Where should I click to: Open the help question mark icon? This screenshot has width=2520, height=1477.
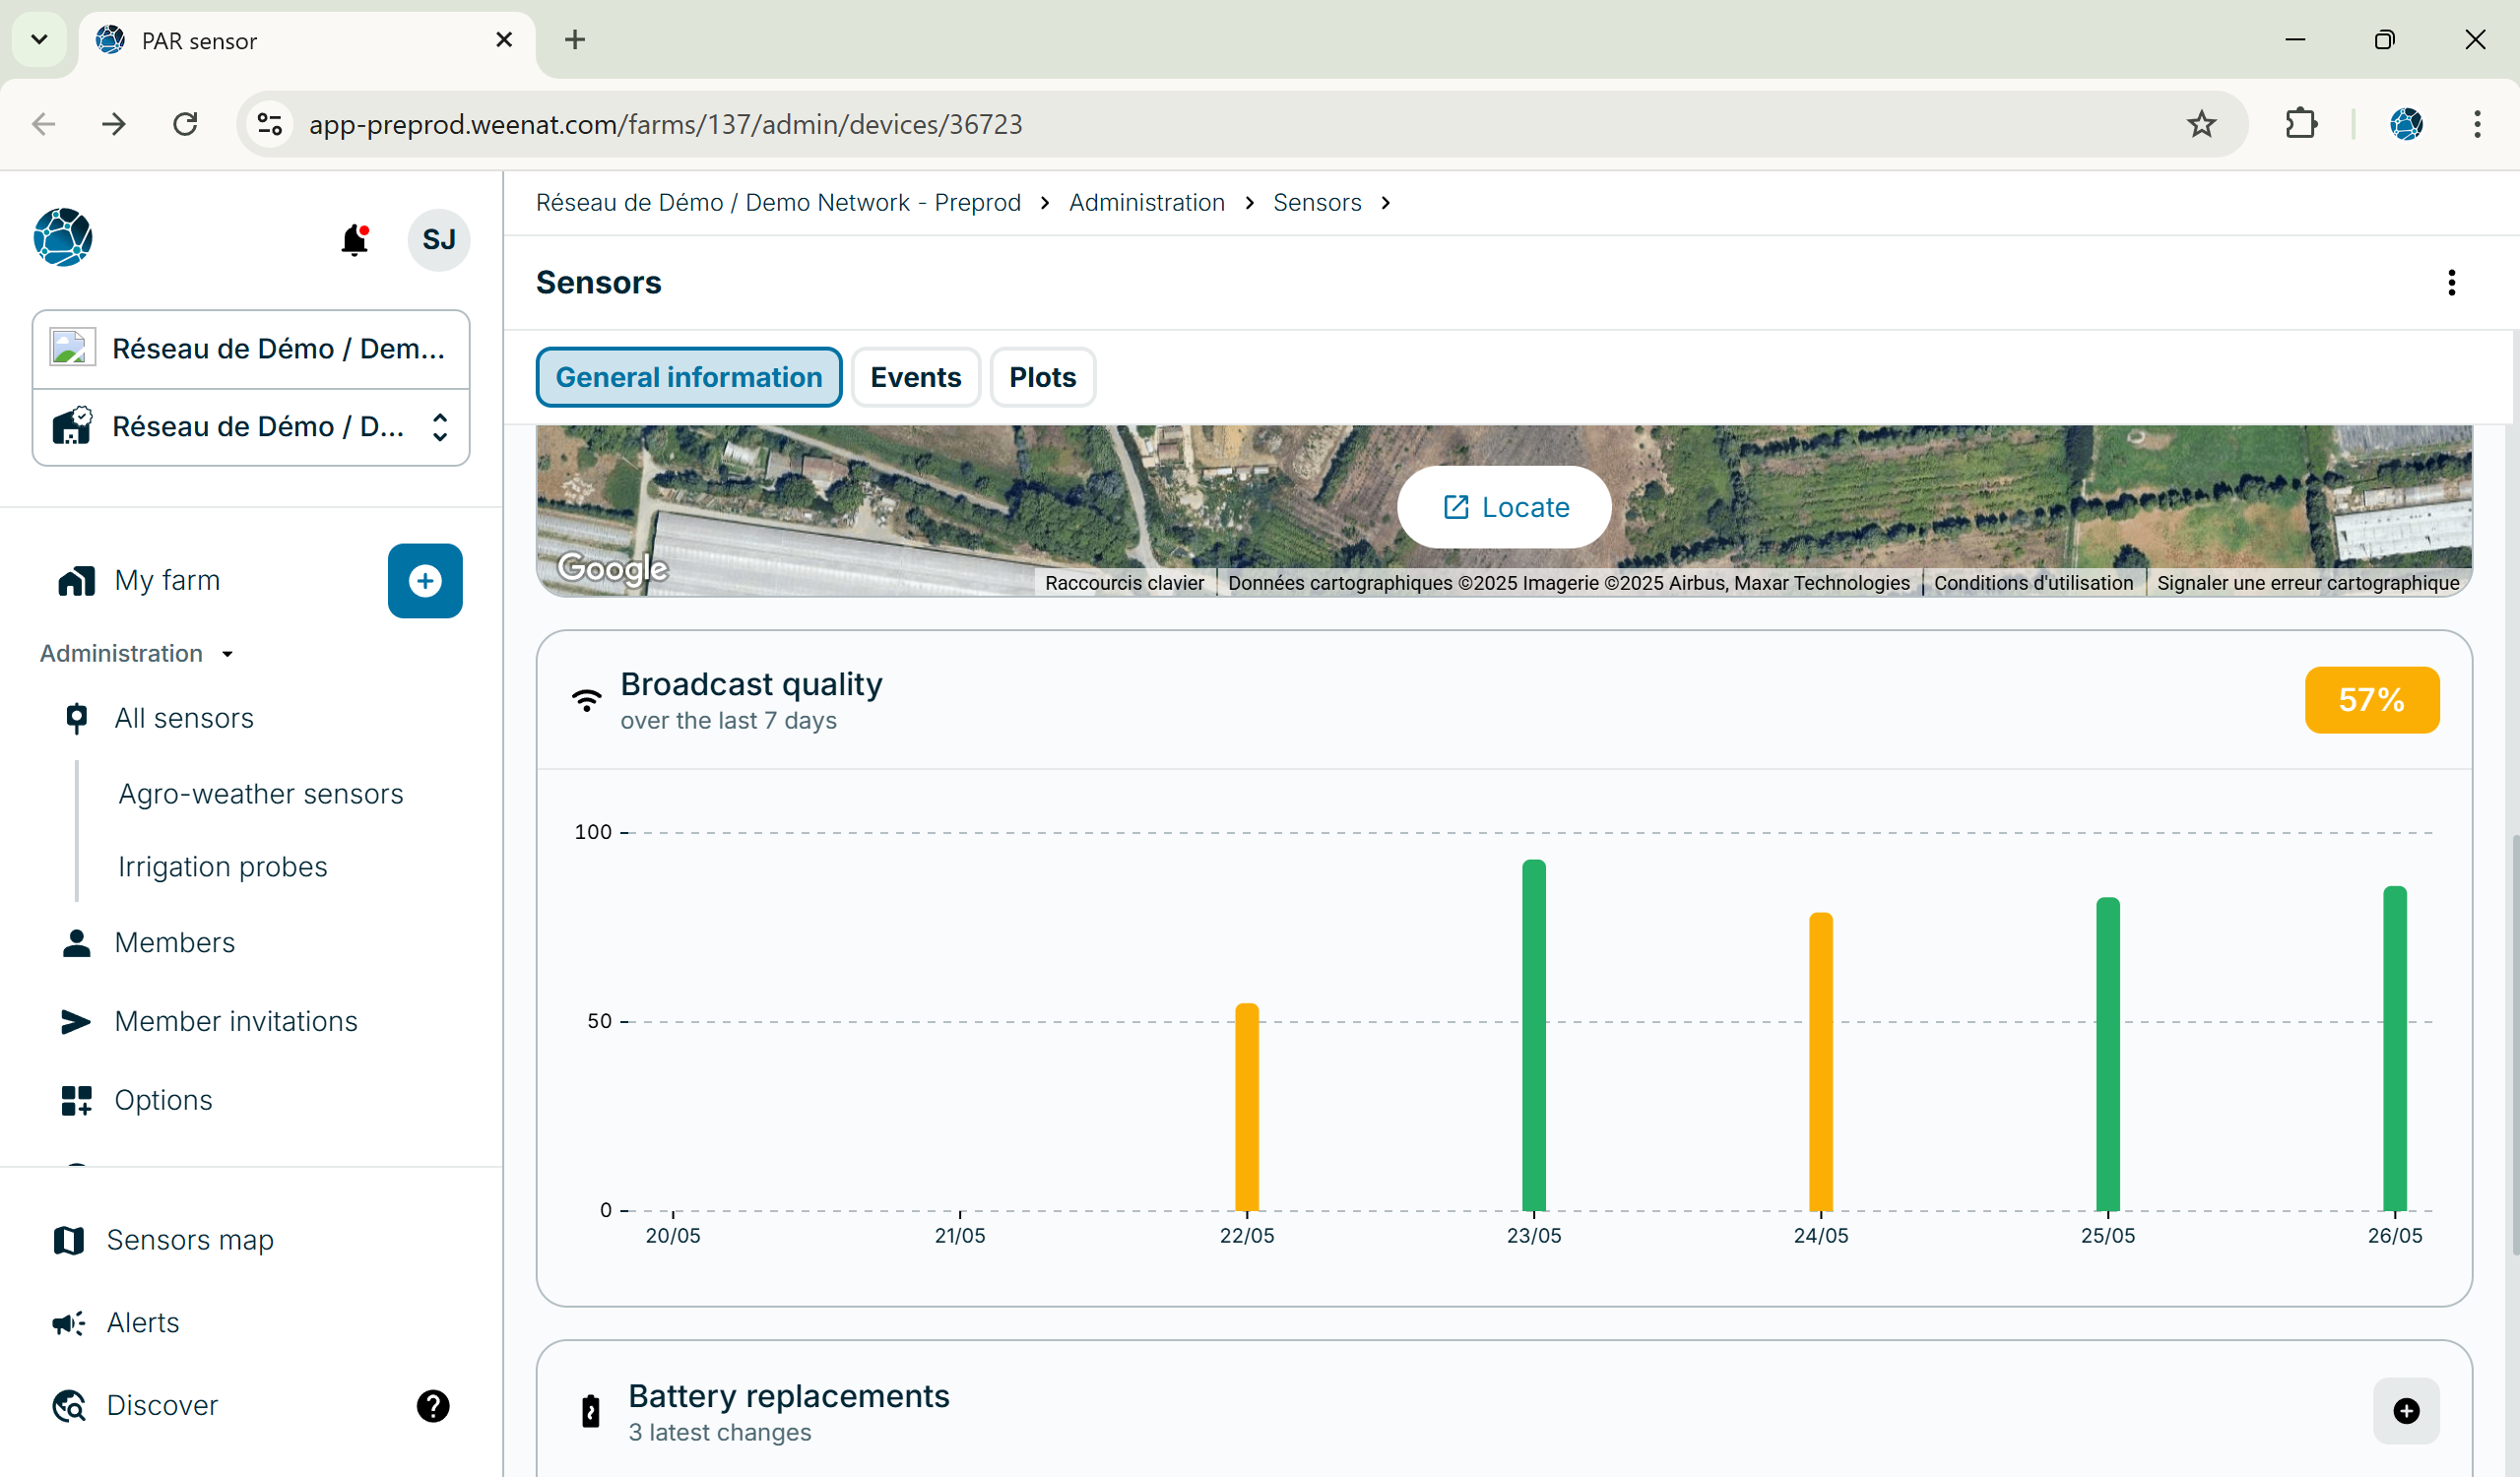pos(433,1406)
